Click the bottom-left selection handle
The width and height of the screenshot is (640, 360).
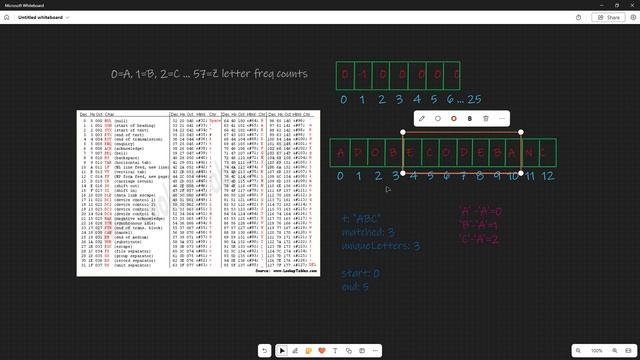click(x=403, y=173)
